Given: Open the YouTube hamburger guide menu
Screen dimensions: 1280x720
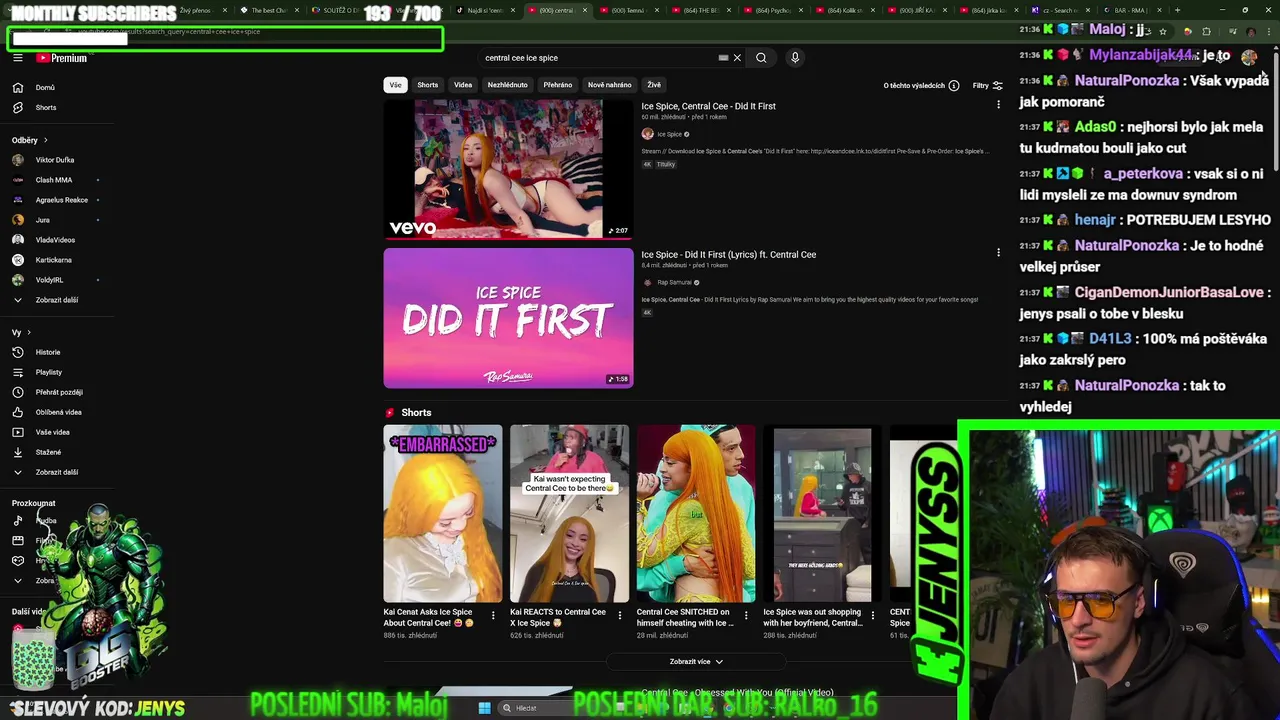Looking at the screenshot, I should [17, 58].
